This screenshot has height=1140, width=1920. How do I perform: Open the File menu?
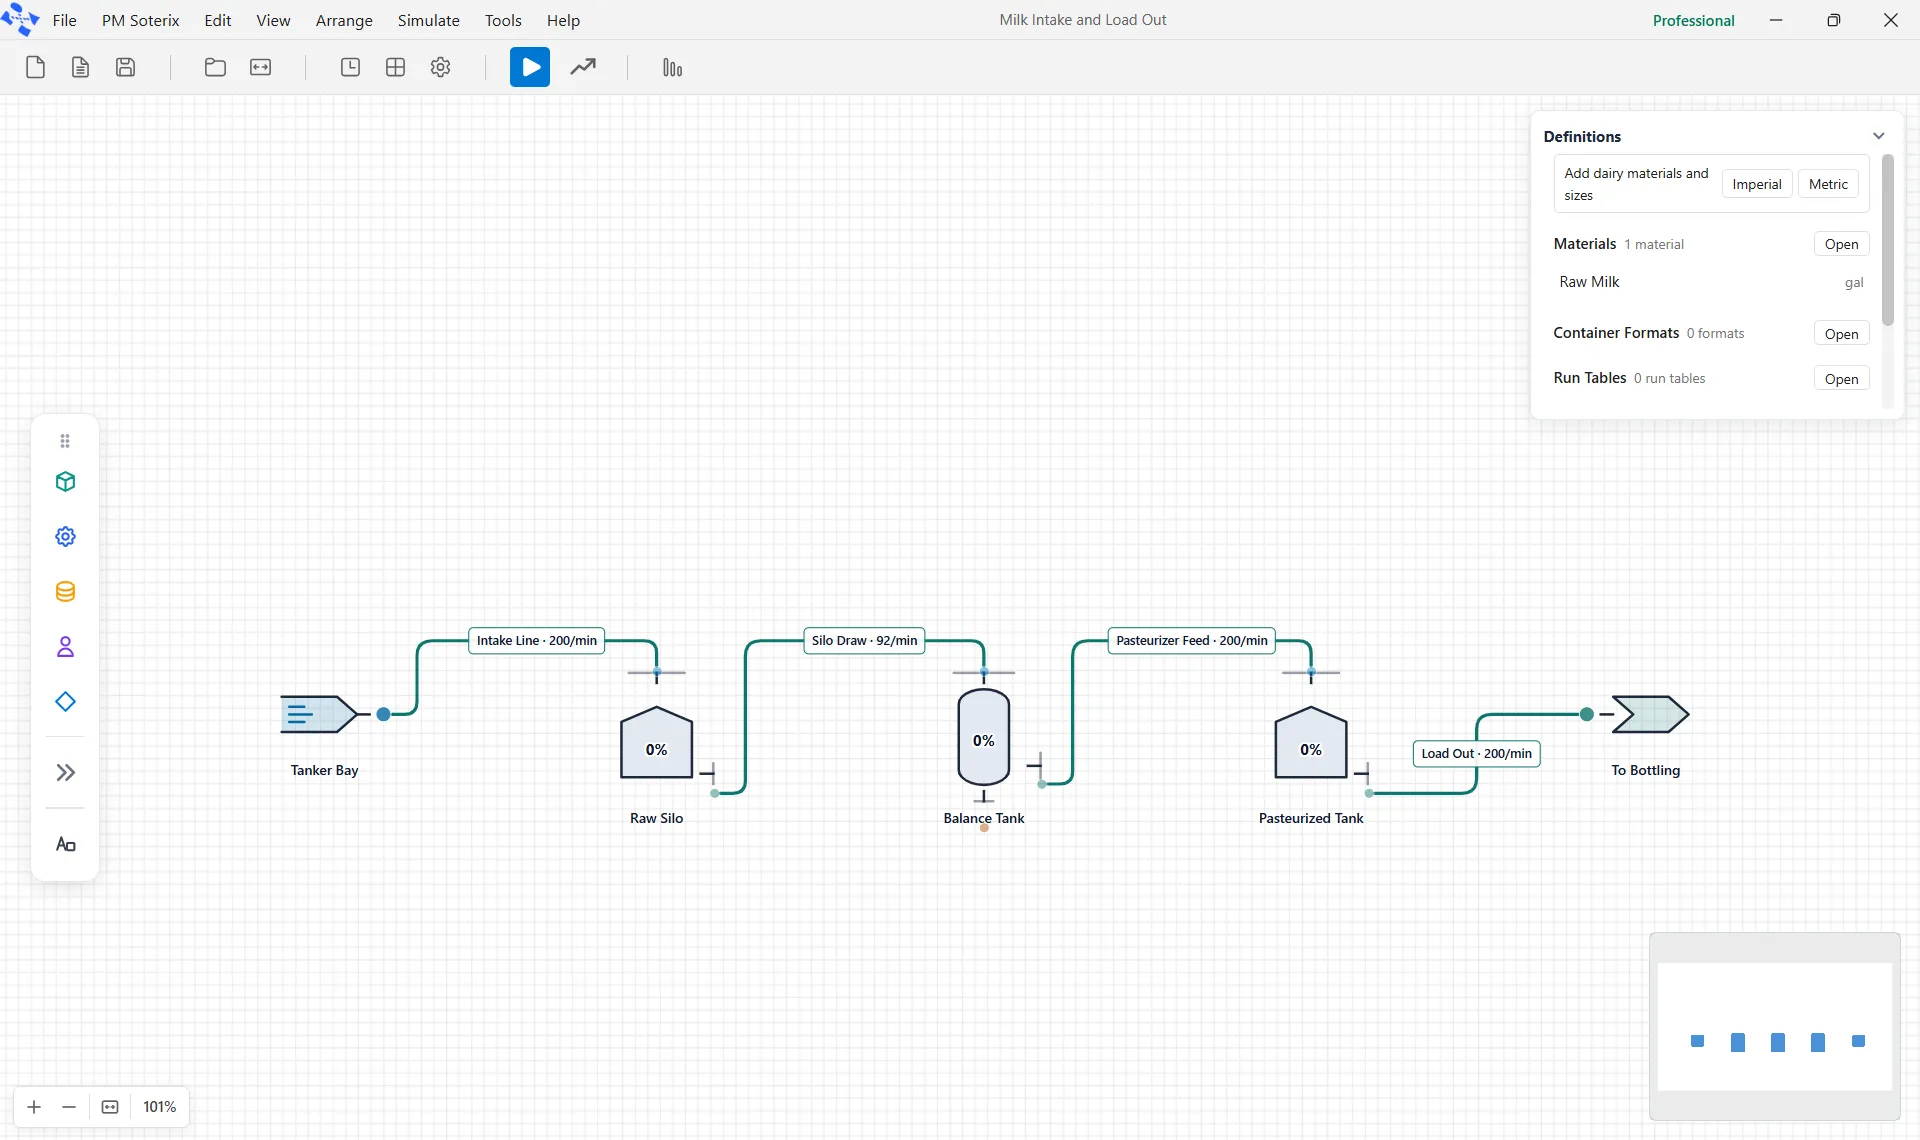pyautogui.click(x=64, y=20)
